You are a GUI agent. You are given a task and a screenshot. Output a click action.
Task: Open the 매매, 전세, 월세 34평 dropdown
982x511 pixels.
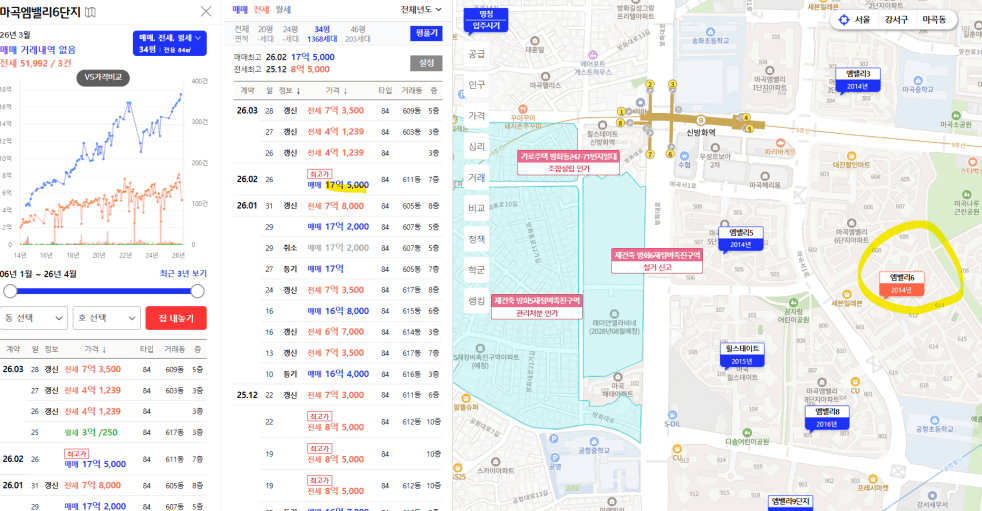tap(169, 43)
